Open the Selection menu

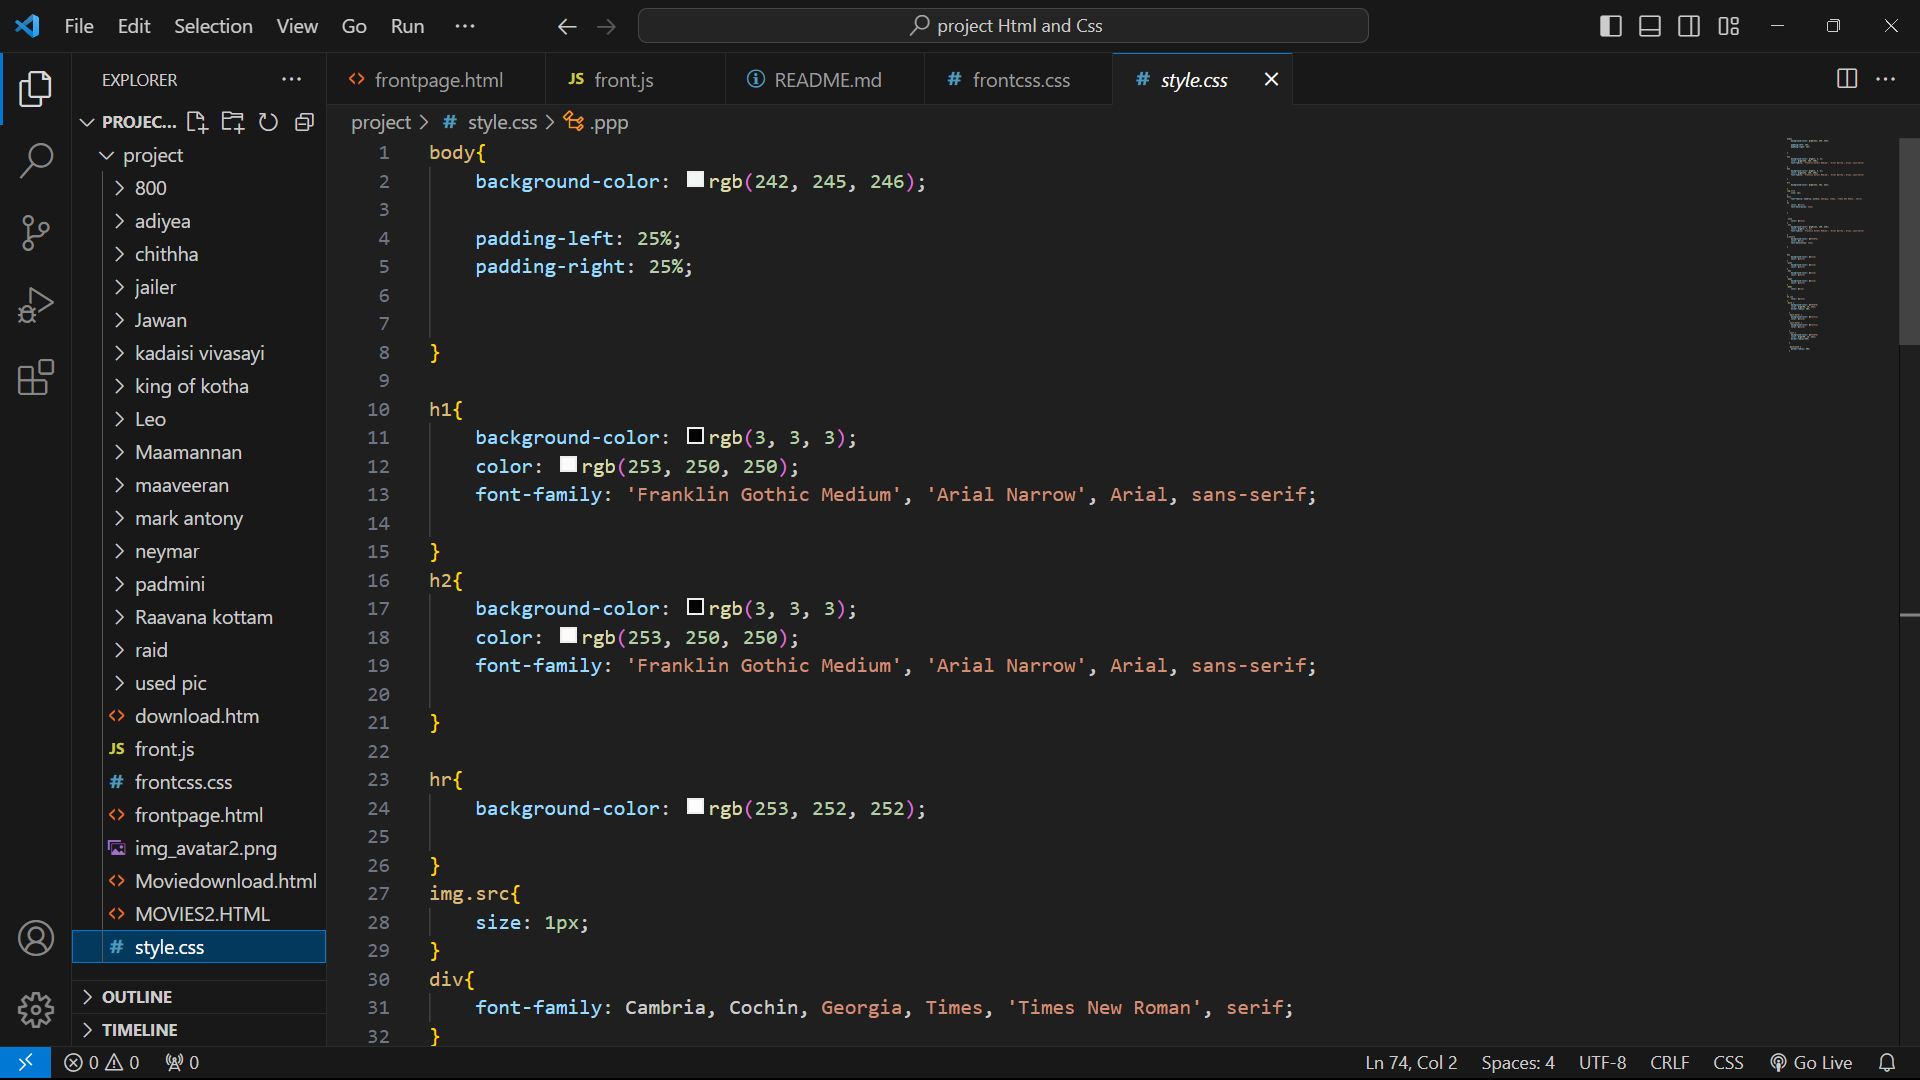click(213, 26)
